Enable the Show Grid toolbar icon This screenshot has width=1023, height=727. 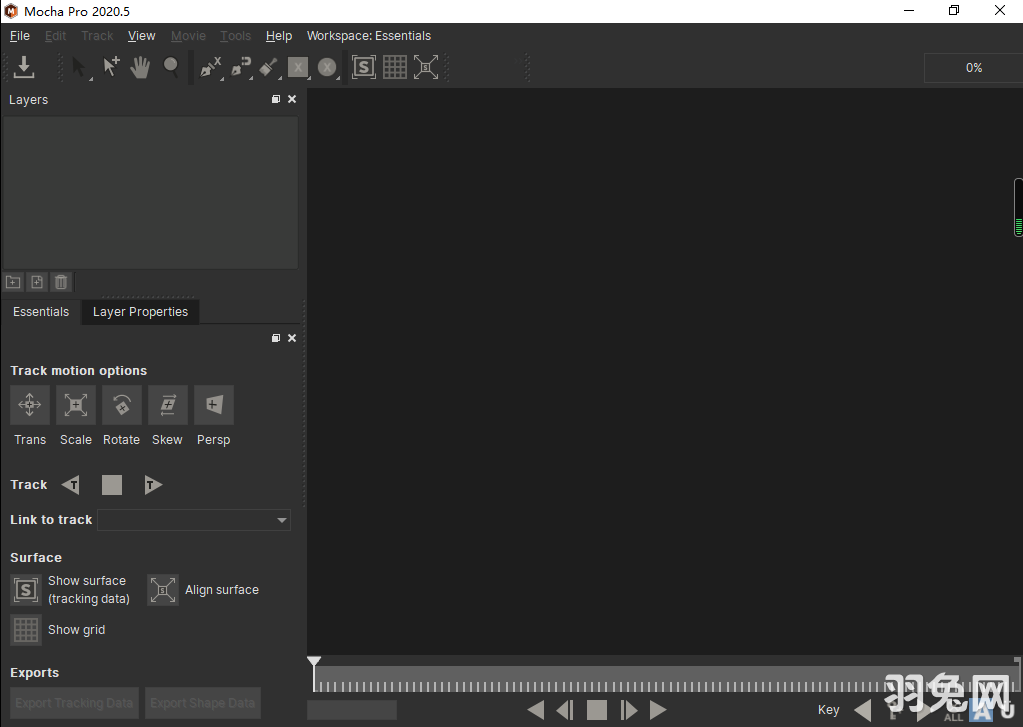[x=394, y=67]
